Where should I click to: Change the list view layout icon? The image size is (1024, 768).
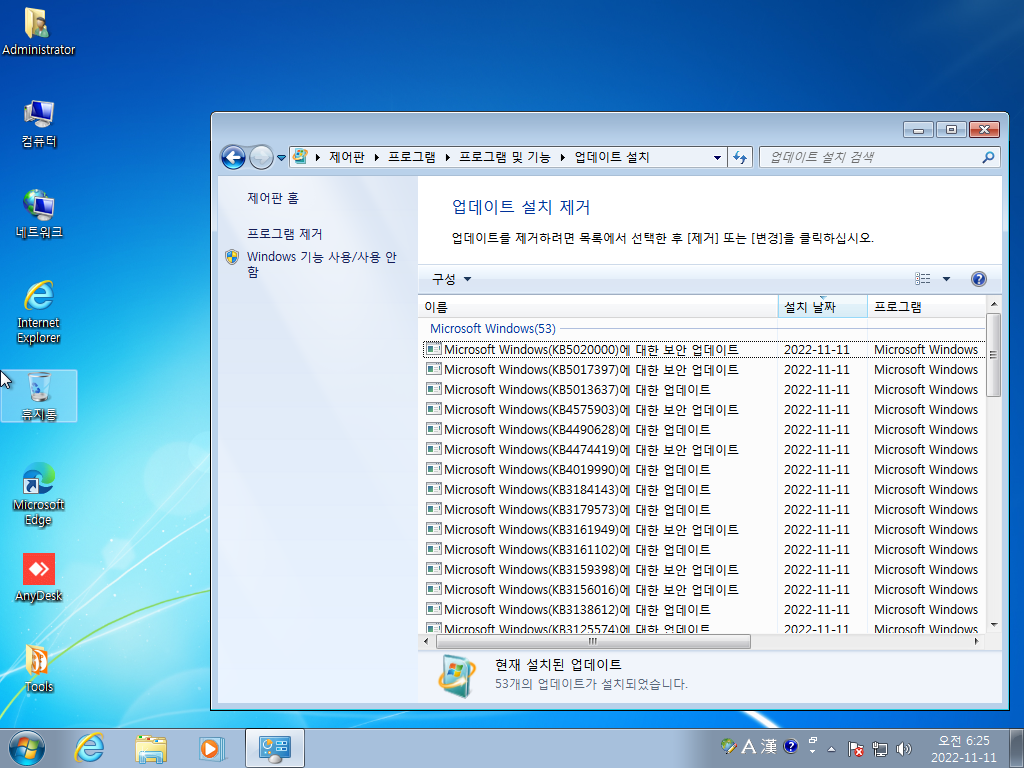pos(922,279)
